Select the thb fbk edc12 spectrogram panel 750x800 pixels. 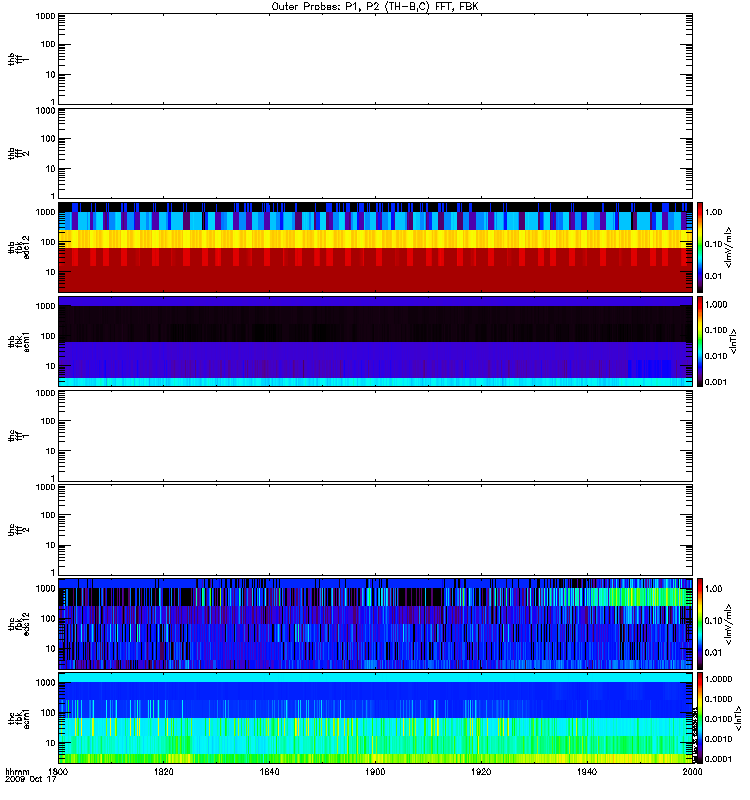pyautogui.click(x=375, y=247)
